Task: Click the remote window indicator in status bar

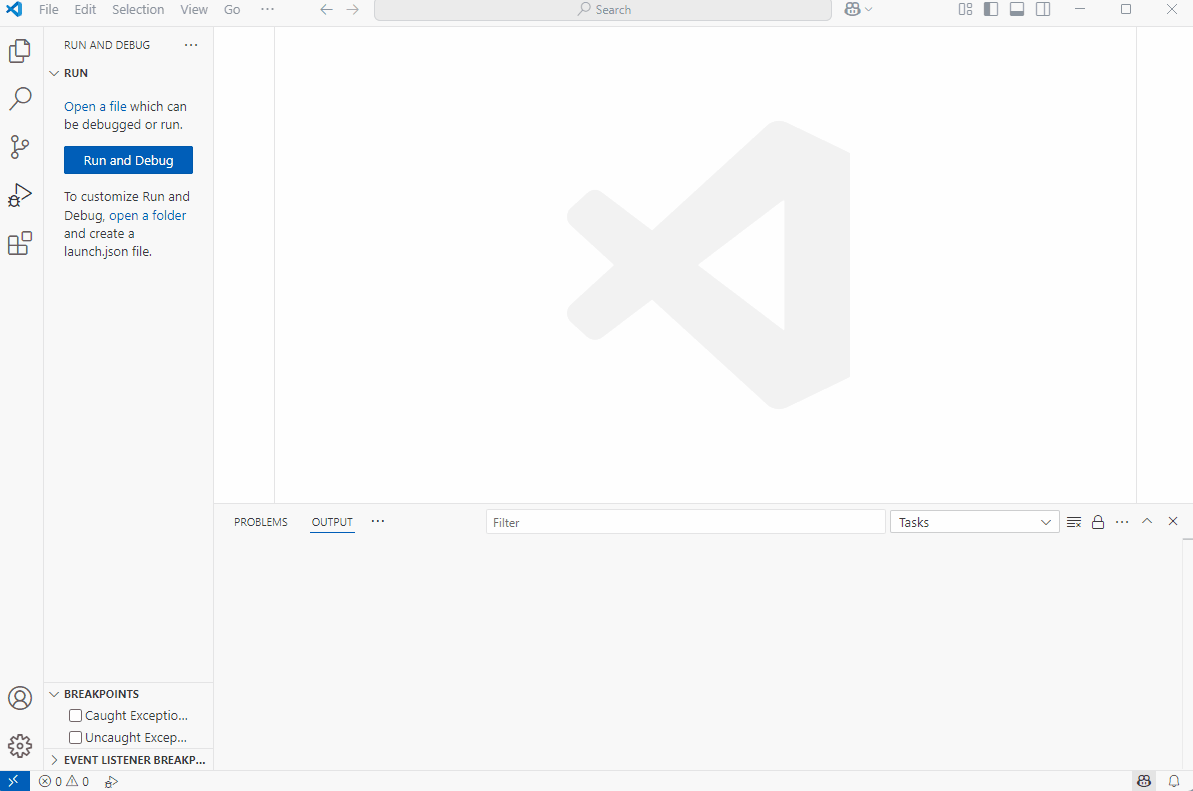Action: tap(14, 781)
